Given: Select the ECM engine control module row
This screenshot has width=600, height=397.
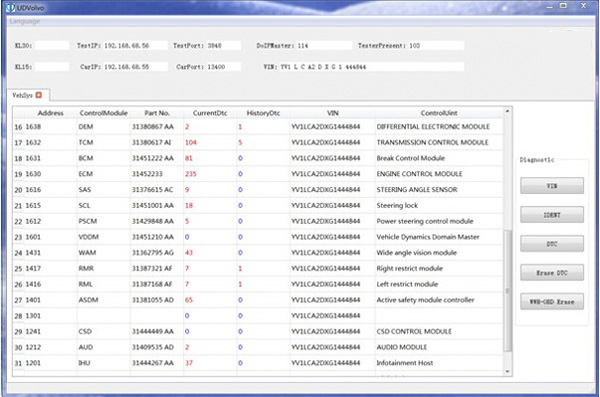Looking at the screenshot, I should [x=258, y=174].
